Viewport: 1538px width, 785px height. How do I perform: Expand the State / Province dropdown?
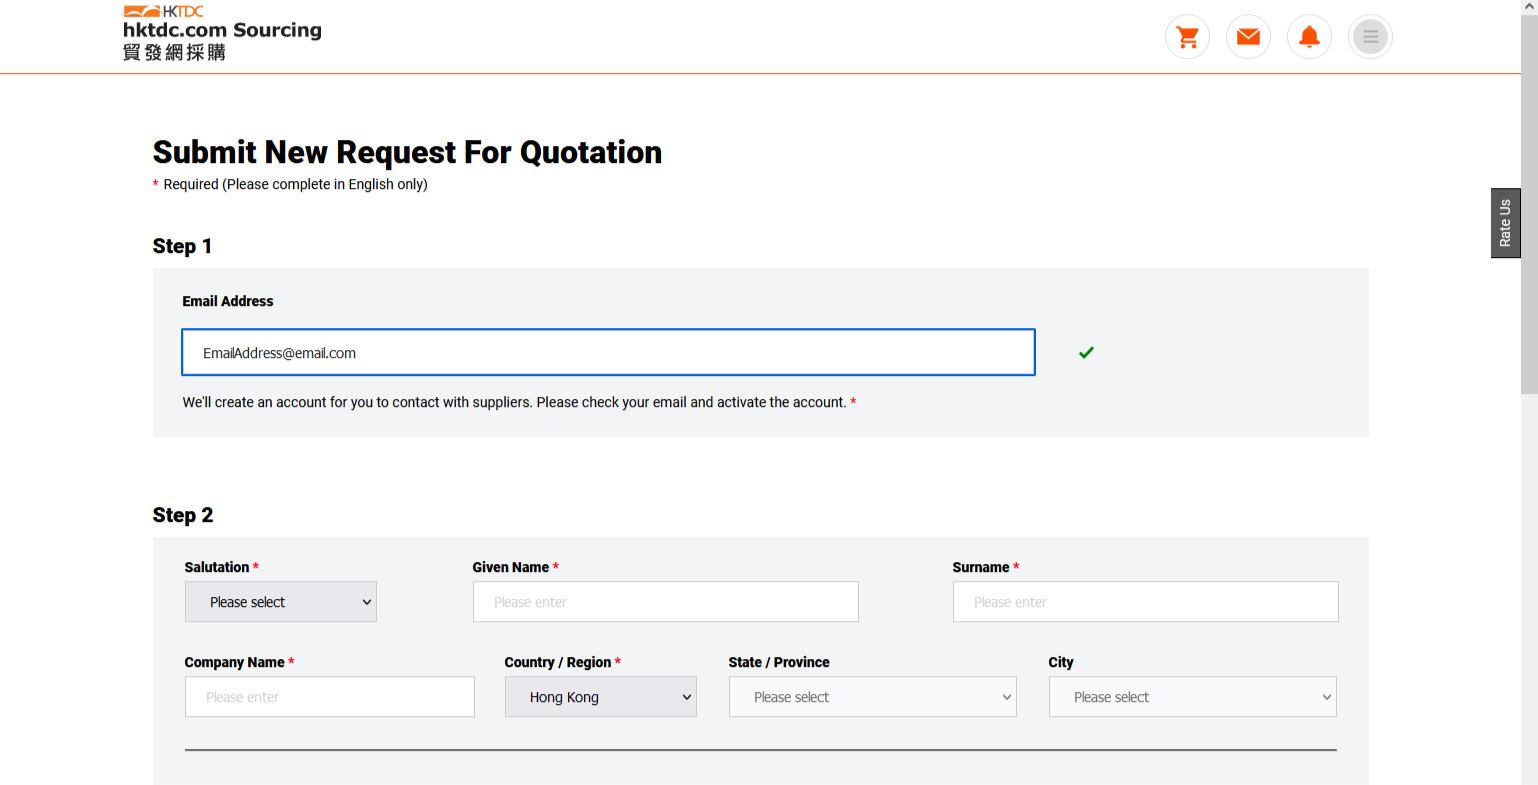(873, 697)
